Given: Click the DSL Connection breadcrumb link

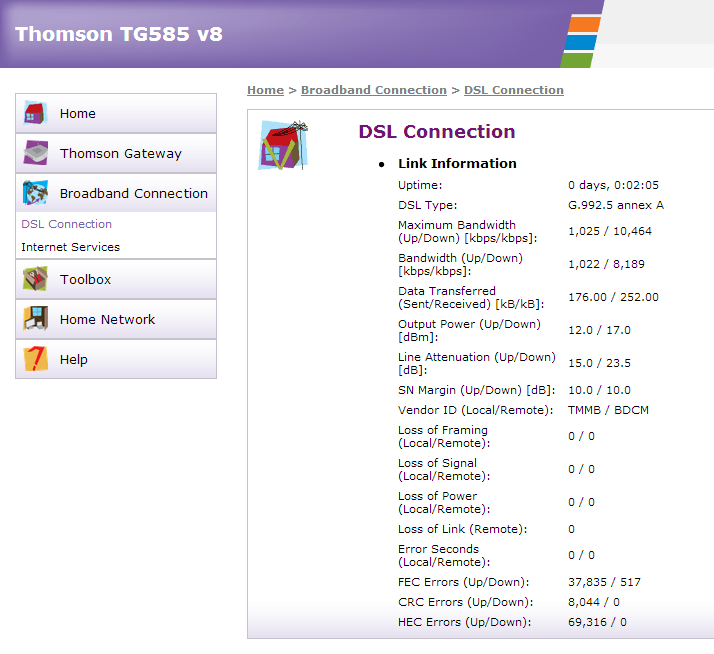Looking at the screenshot, I should coord(514,90).
